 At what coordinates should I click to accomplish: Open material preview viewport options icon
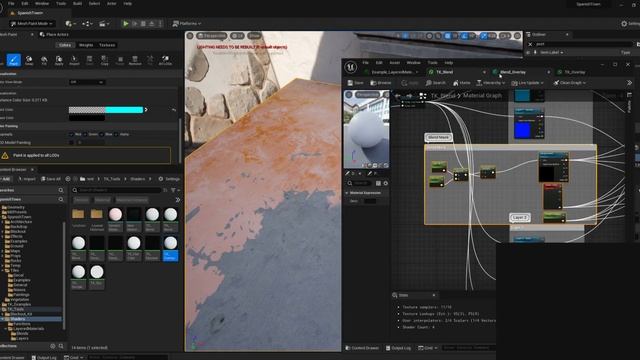tap(349, 95)
